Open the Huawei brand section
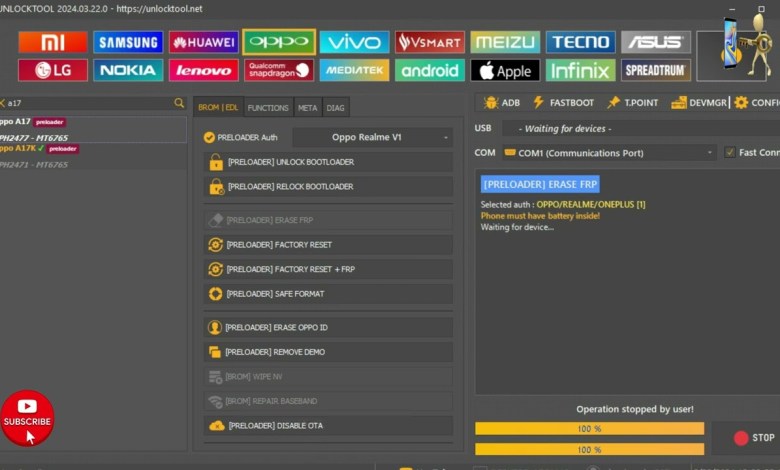 pos(203,42)
